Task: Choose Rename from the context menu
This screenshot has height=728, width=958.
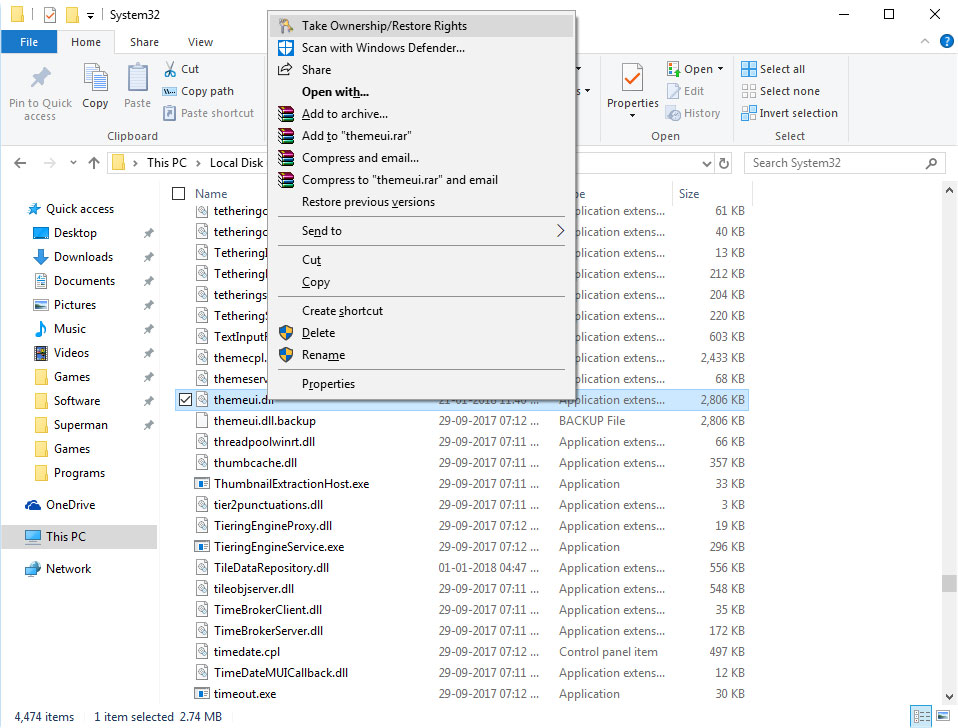Action: pos(421,355)
